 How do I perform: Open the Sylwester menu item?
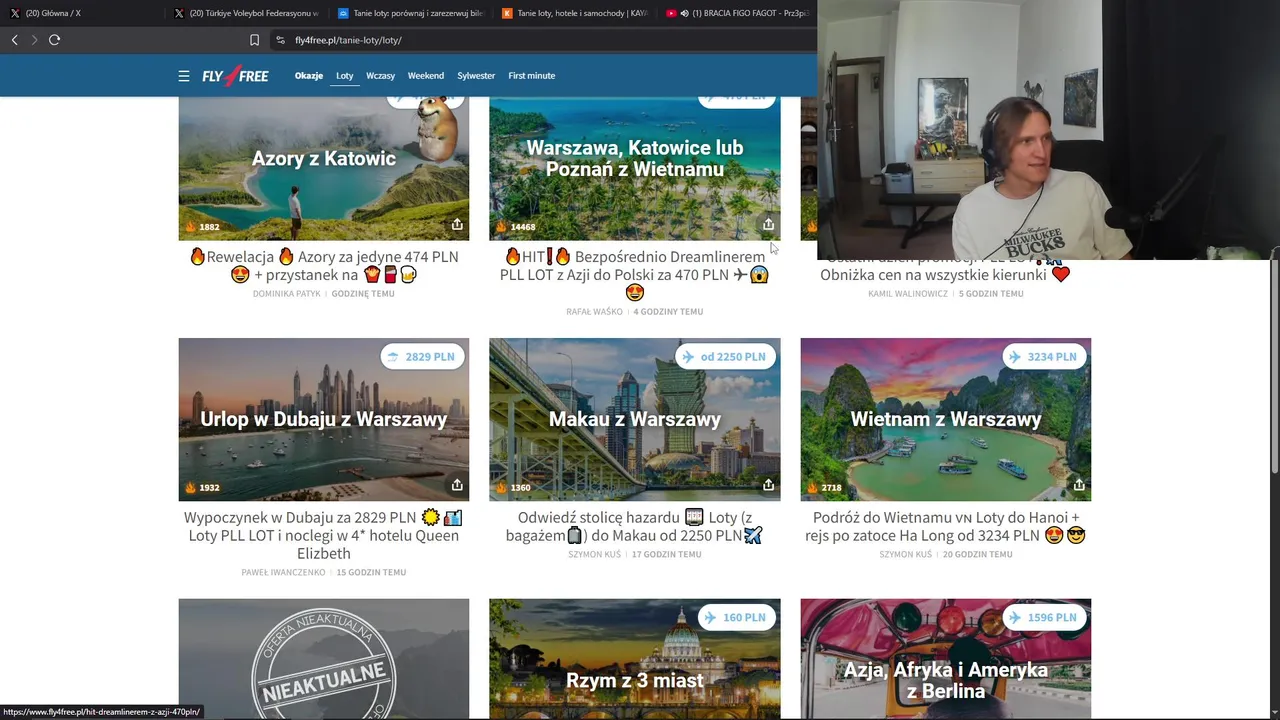pos(476,76)
